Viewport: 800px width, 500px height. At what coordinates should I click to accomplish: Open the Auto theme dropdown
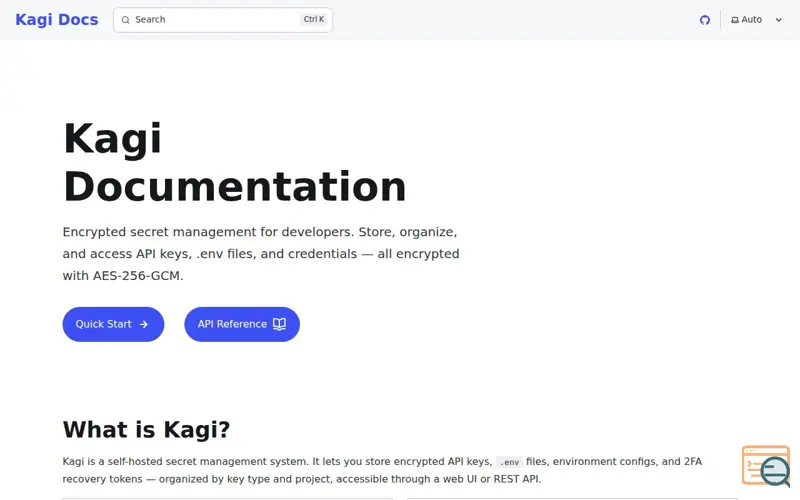click(x=757, y=20)
